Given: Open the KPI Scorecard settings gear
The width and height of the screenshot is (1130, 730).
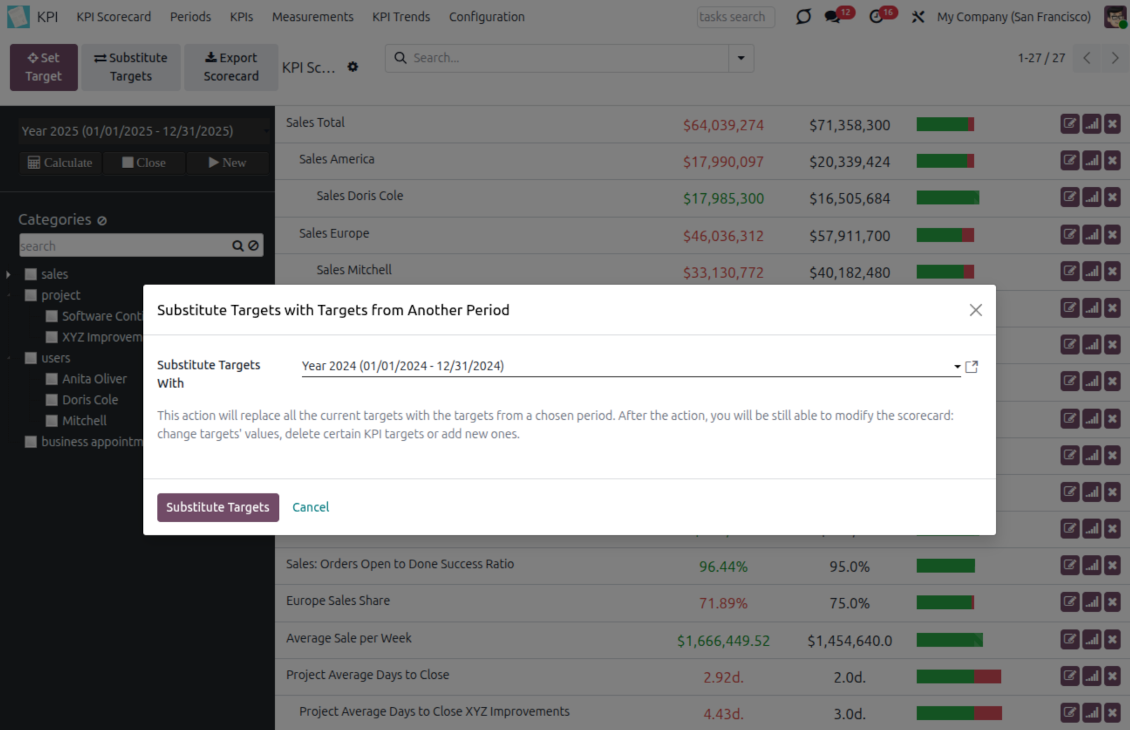Looking at the screenshot, I should click(x=352, y=67).
